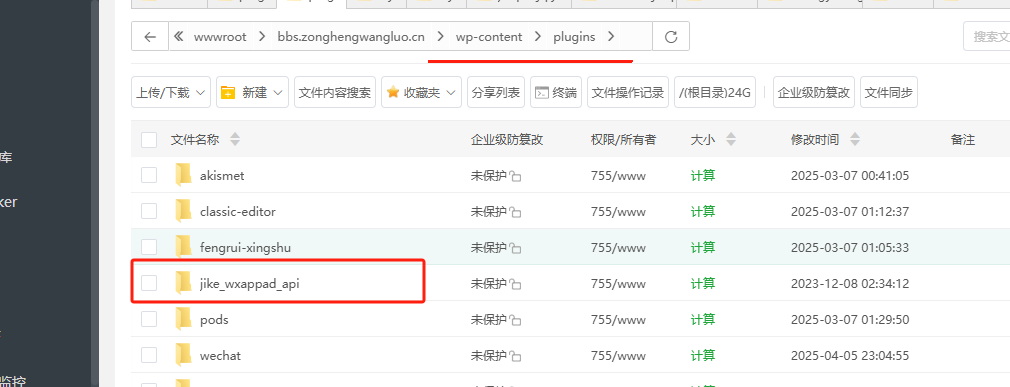The image size is (1010, 387).
Task: Navigate to bbs.zonghengwangluo.cn breadcrumb
Action: point(351,37)
